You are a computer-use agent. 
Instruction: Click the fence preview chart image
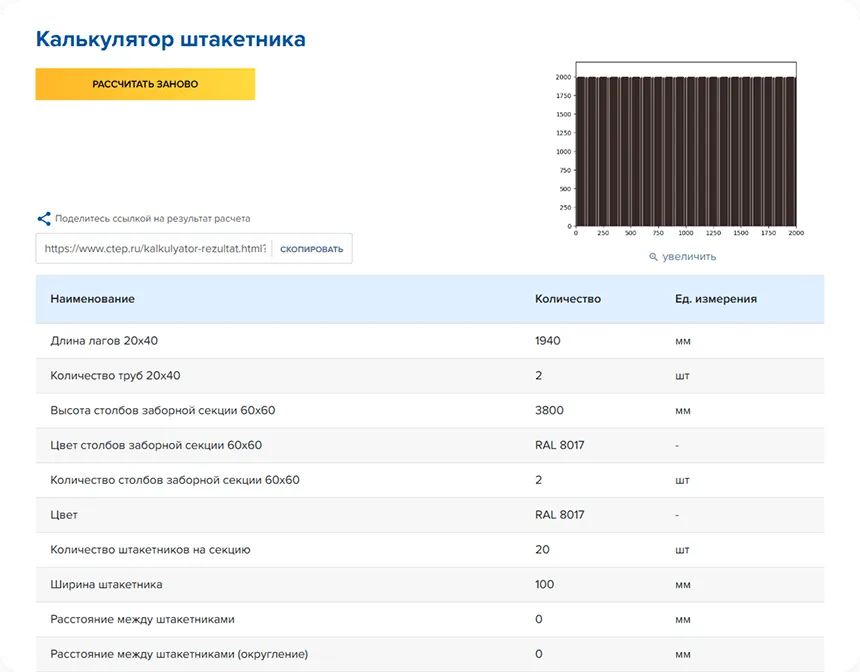pyautogui.click(x=685, y=150)
